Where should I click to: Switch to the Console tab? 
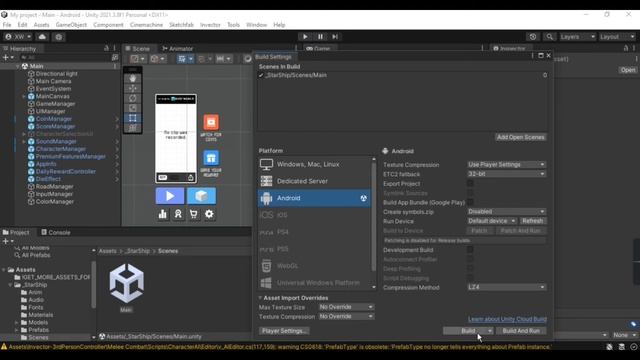coord(56,232)
